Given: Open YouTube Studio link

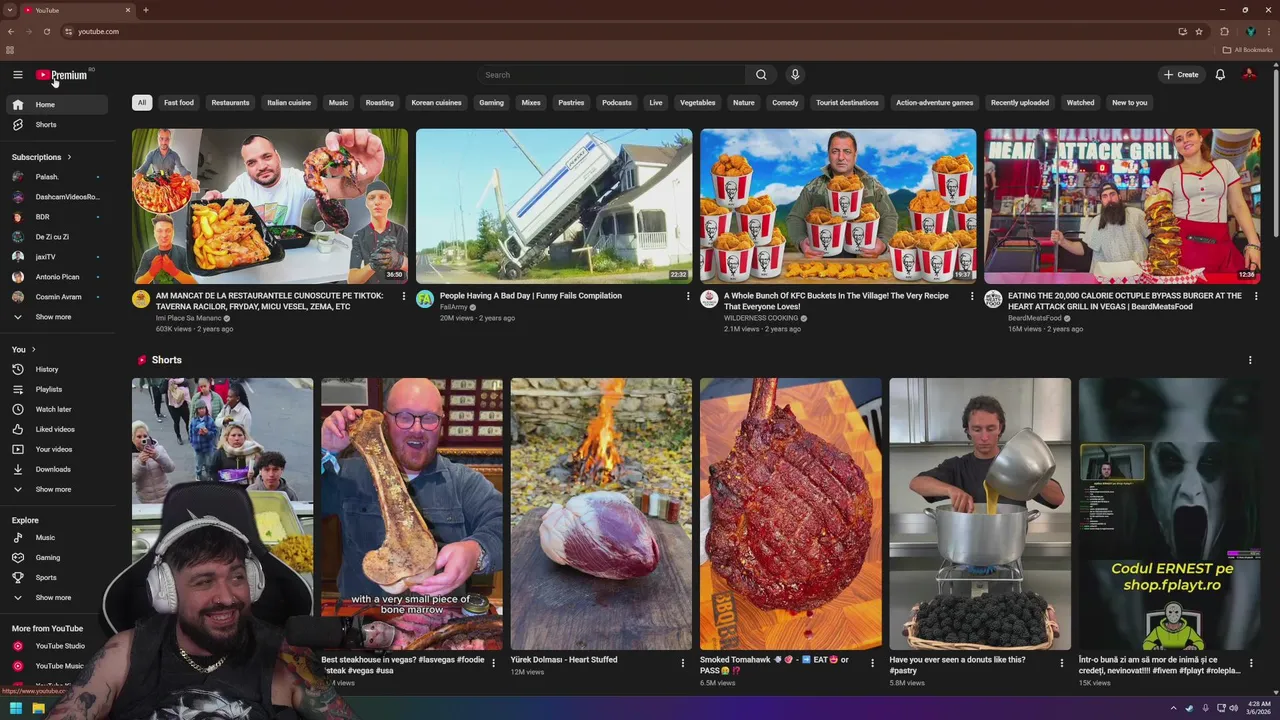Looking at the screenshot, I should tap(56, 646).
